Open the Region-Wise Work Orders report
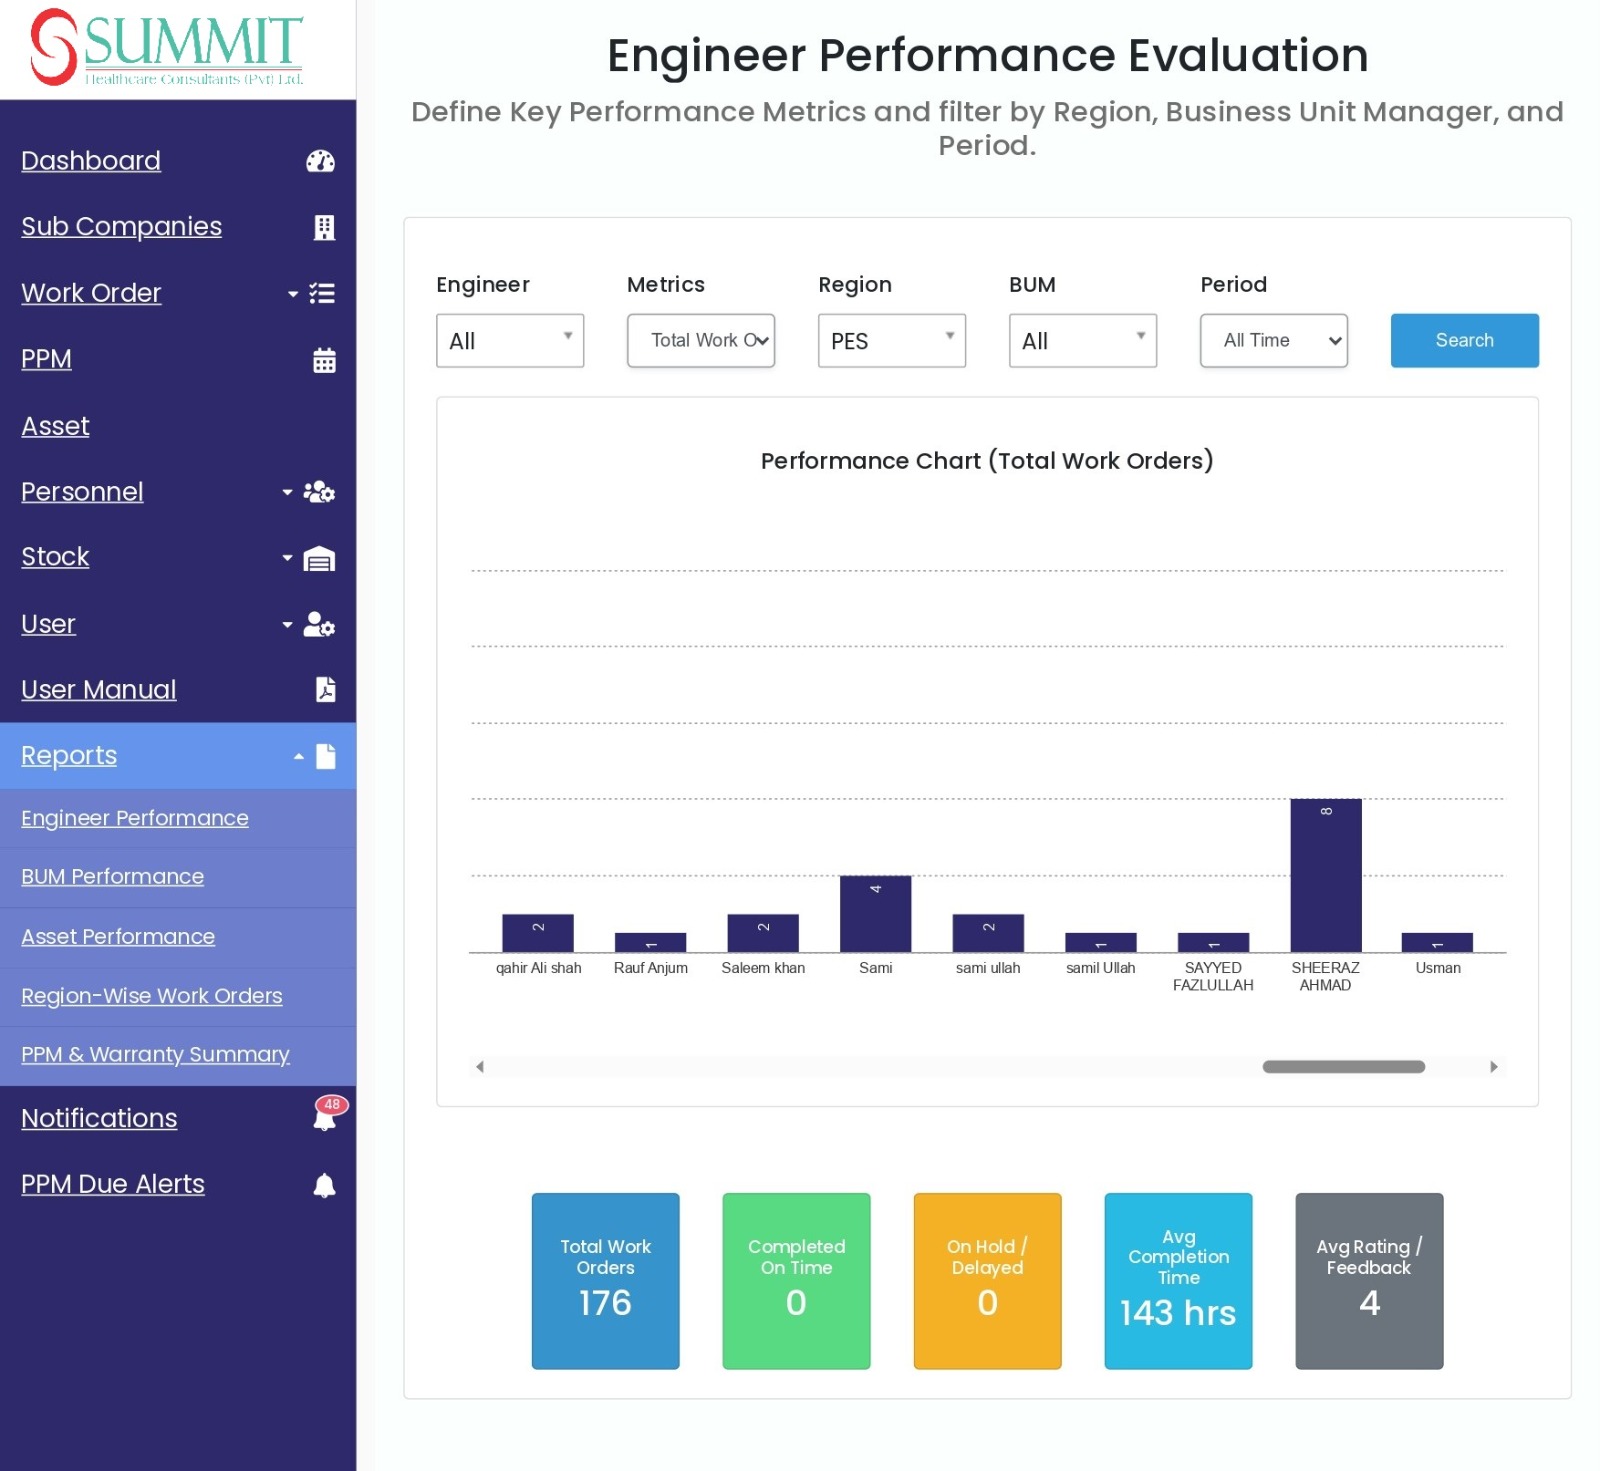The height and width of the screenshot is (1471, 1600). click(151, 996)
